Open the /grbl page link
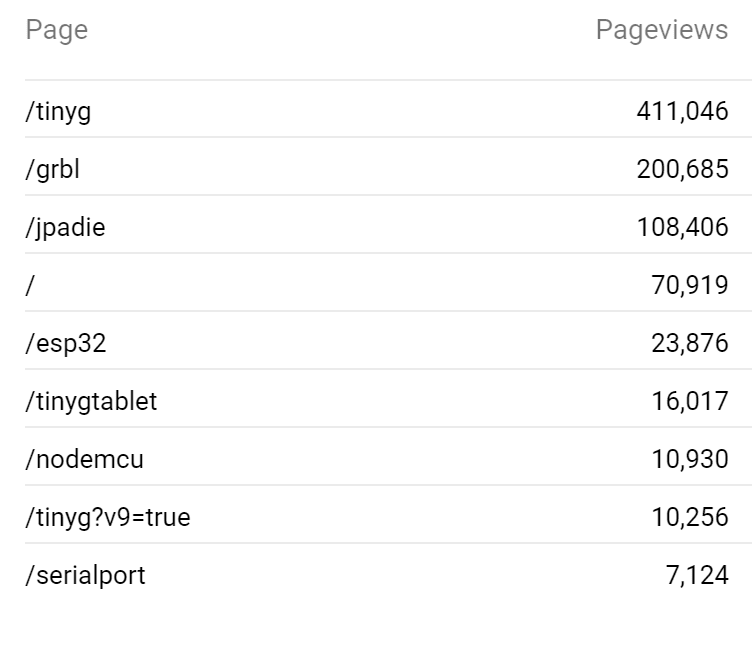The height and width of the screenshot is (660, 752). 52,169
